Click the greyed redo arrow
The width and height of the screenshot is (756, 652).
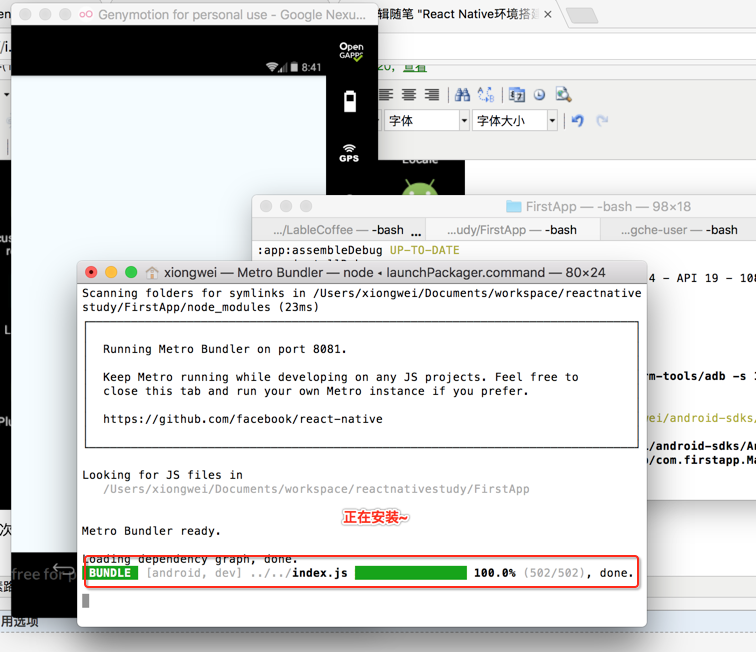pyautogui.click(x=602, y=120)
